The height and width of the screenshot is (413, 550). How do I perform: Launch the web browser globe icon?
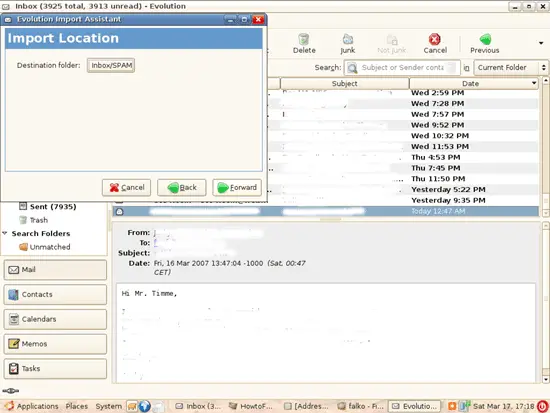[145, 406]
